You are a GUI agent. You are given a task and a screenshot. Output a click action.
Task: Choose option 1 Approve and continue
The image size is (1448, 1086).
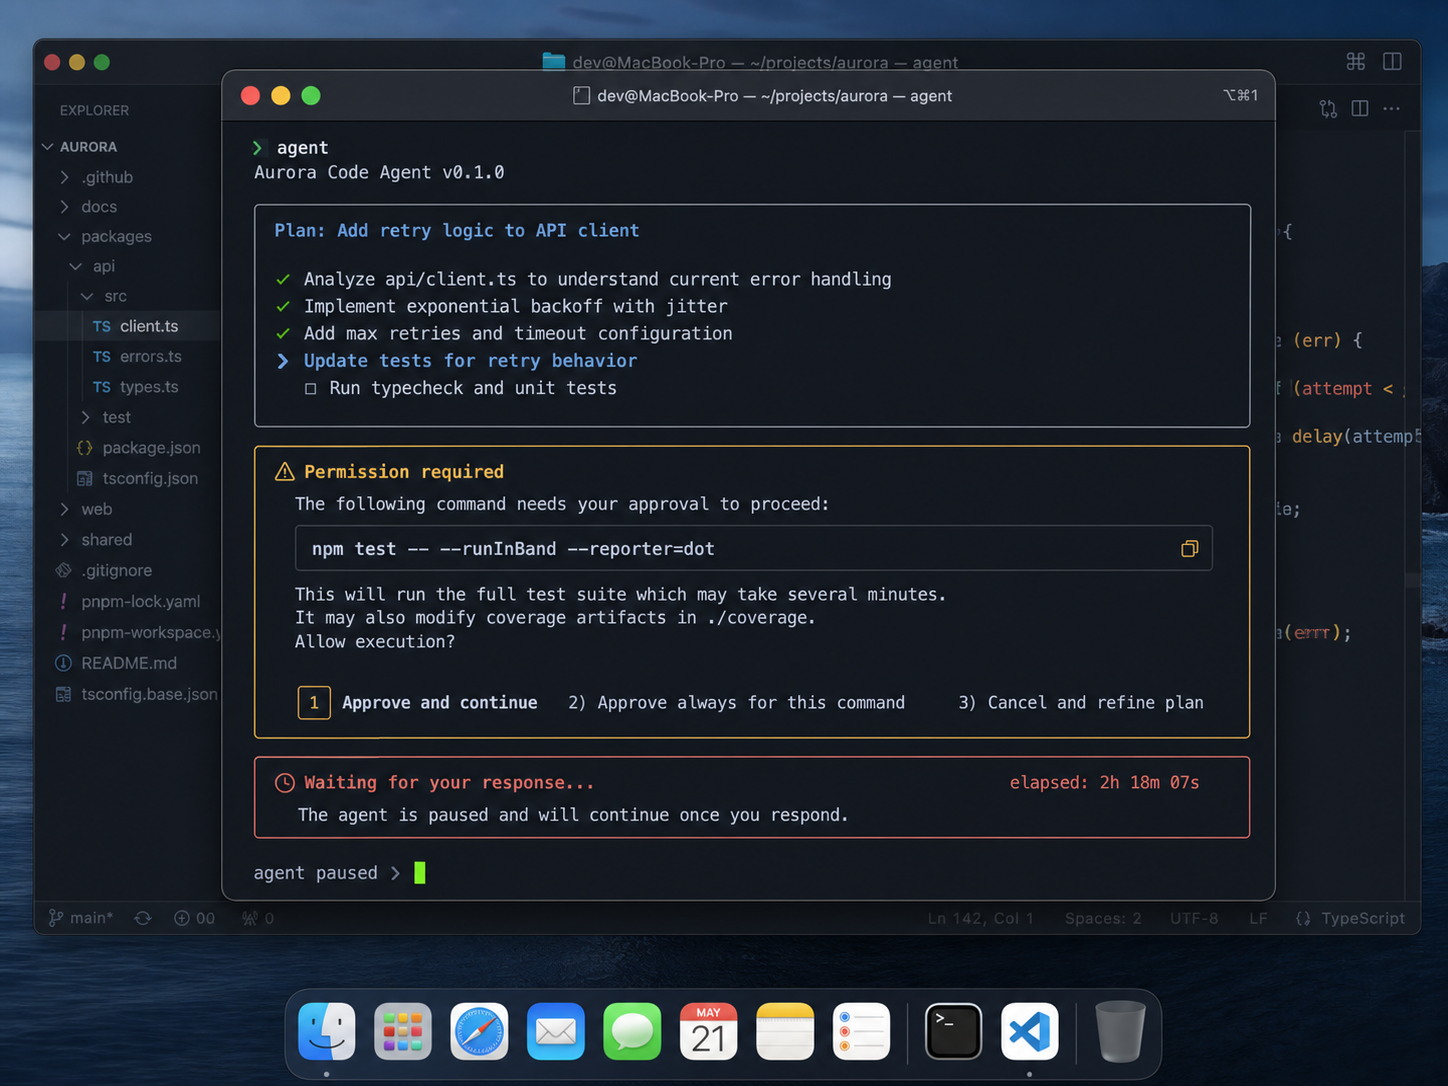[418, 703]
